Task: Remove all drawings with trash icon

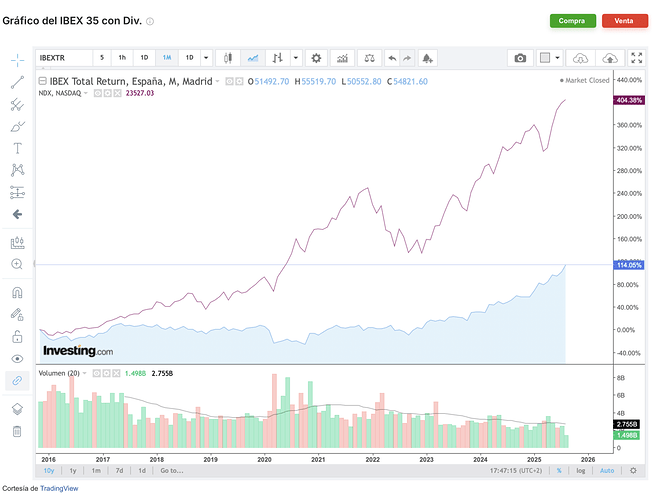Action: (17, 431)
